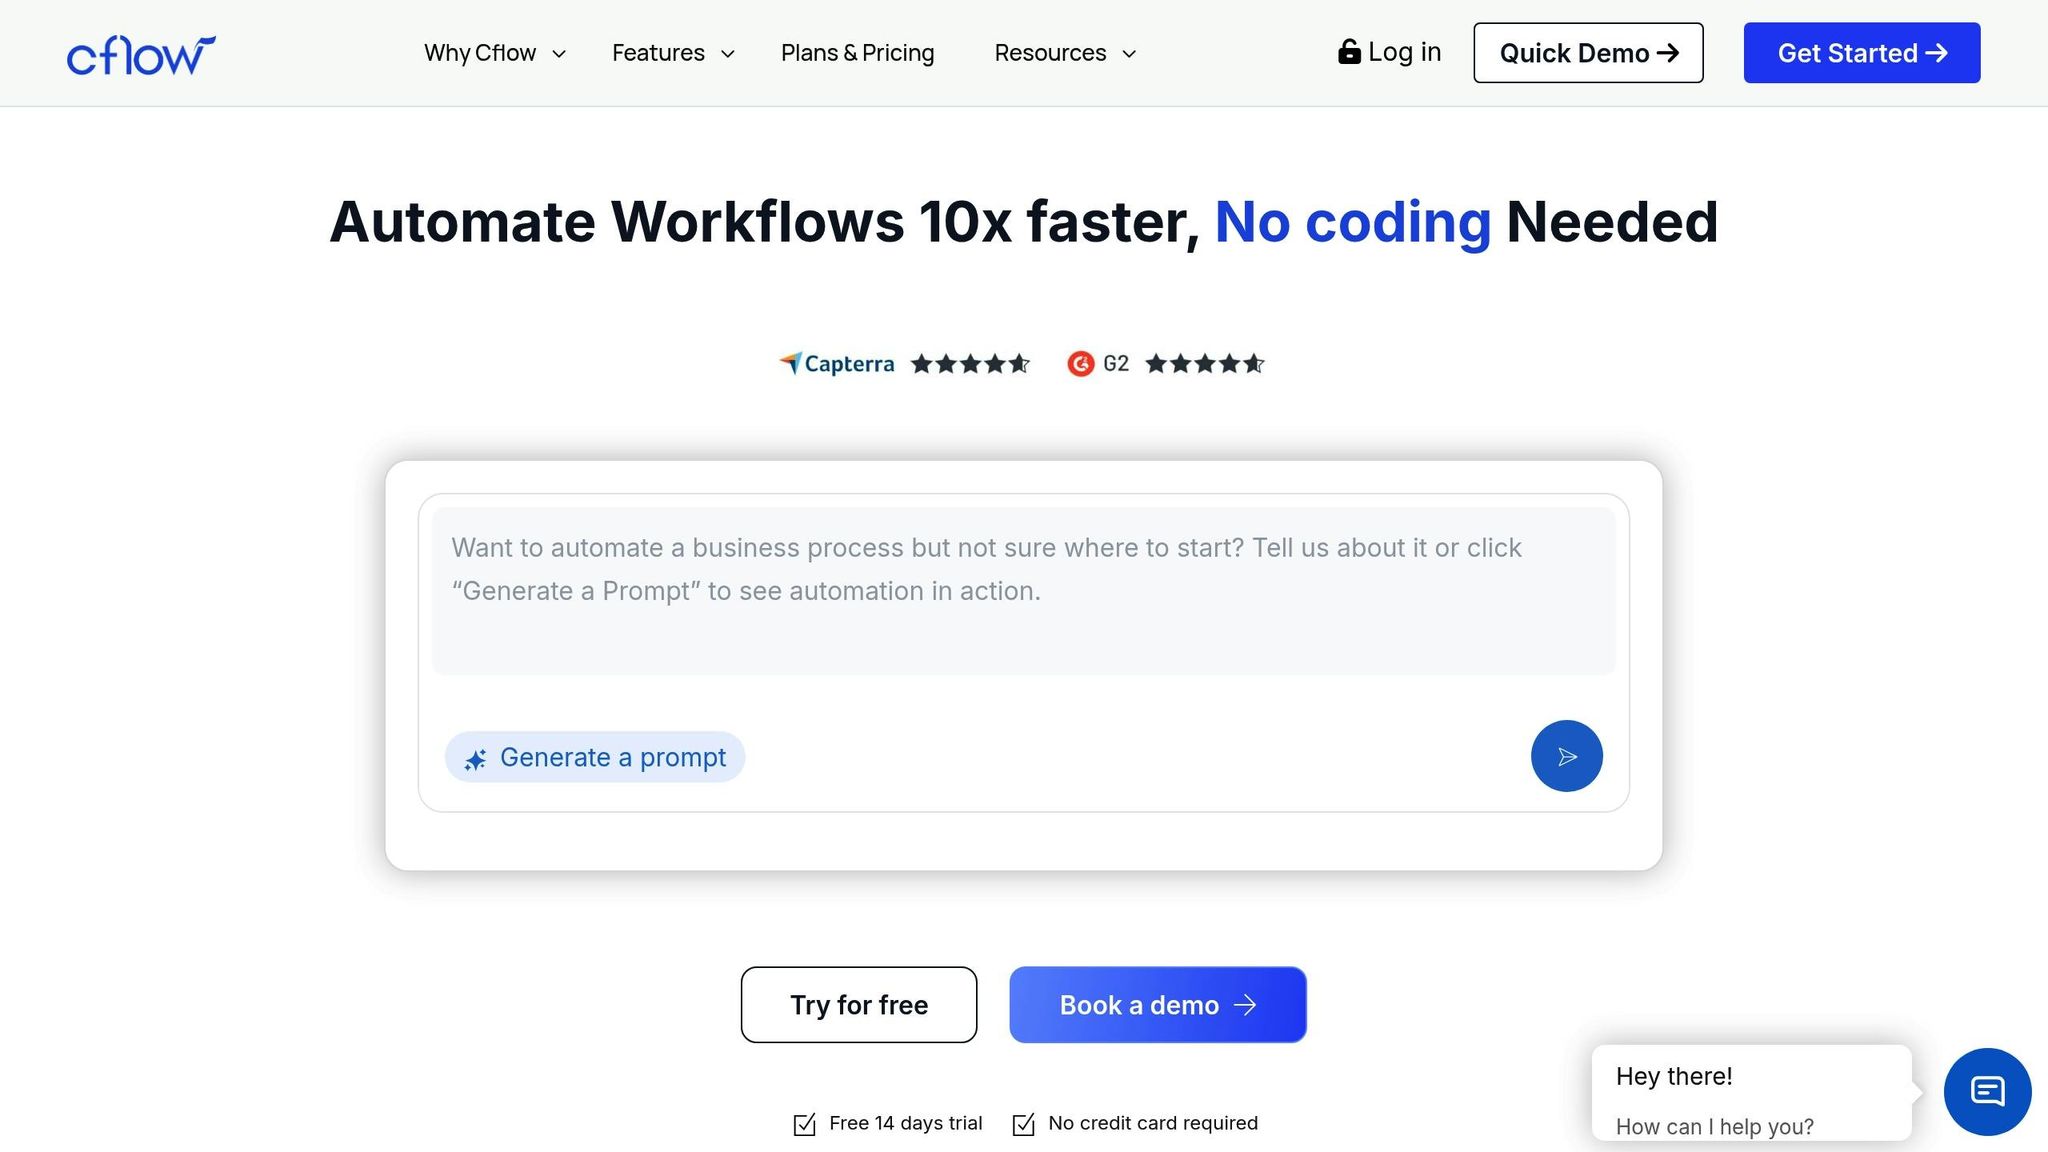Click the Cflow logo
This screenshot has height=1152, width=2048.
point(141,55)
